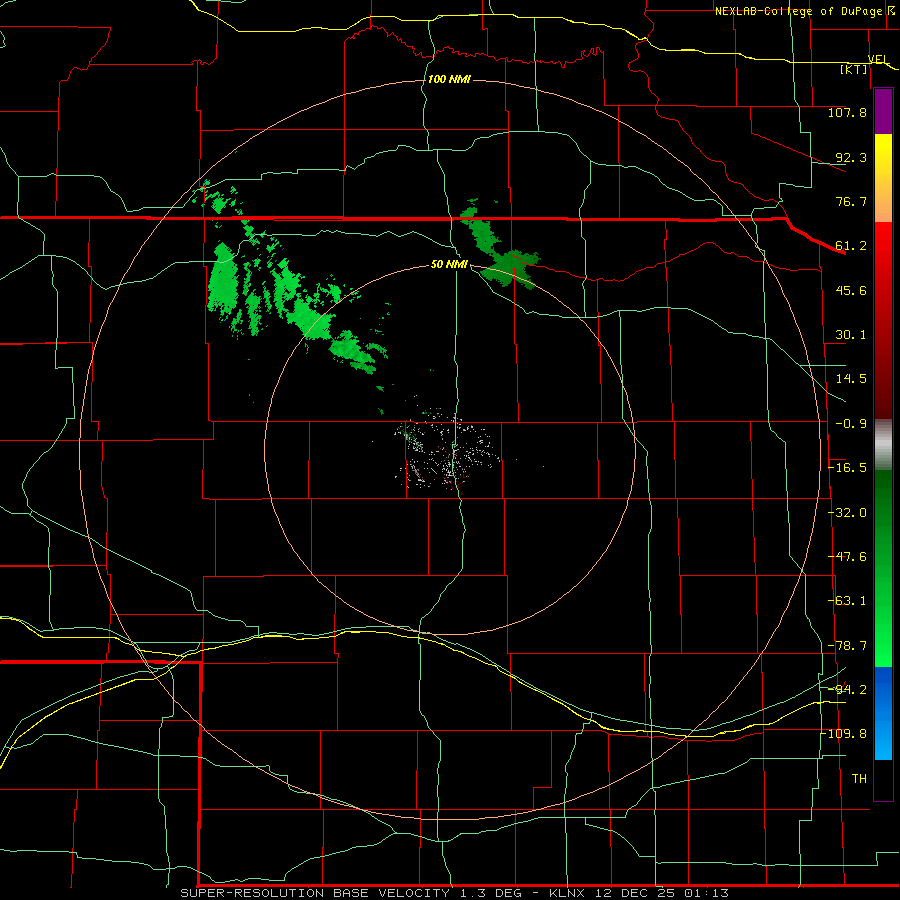
Task: Select the 30.1 legend value
Action: (851, 335)
